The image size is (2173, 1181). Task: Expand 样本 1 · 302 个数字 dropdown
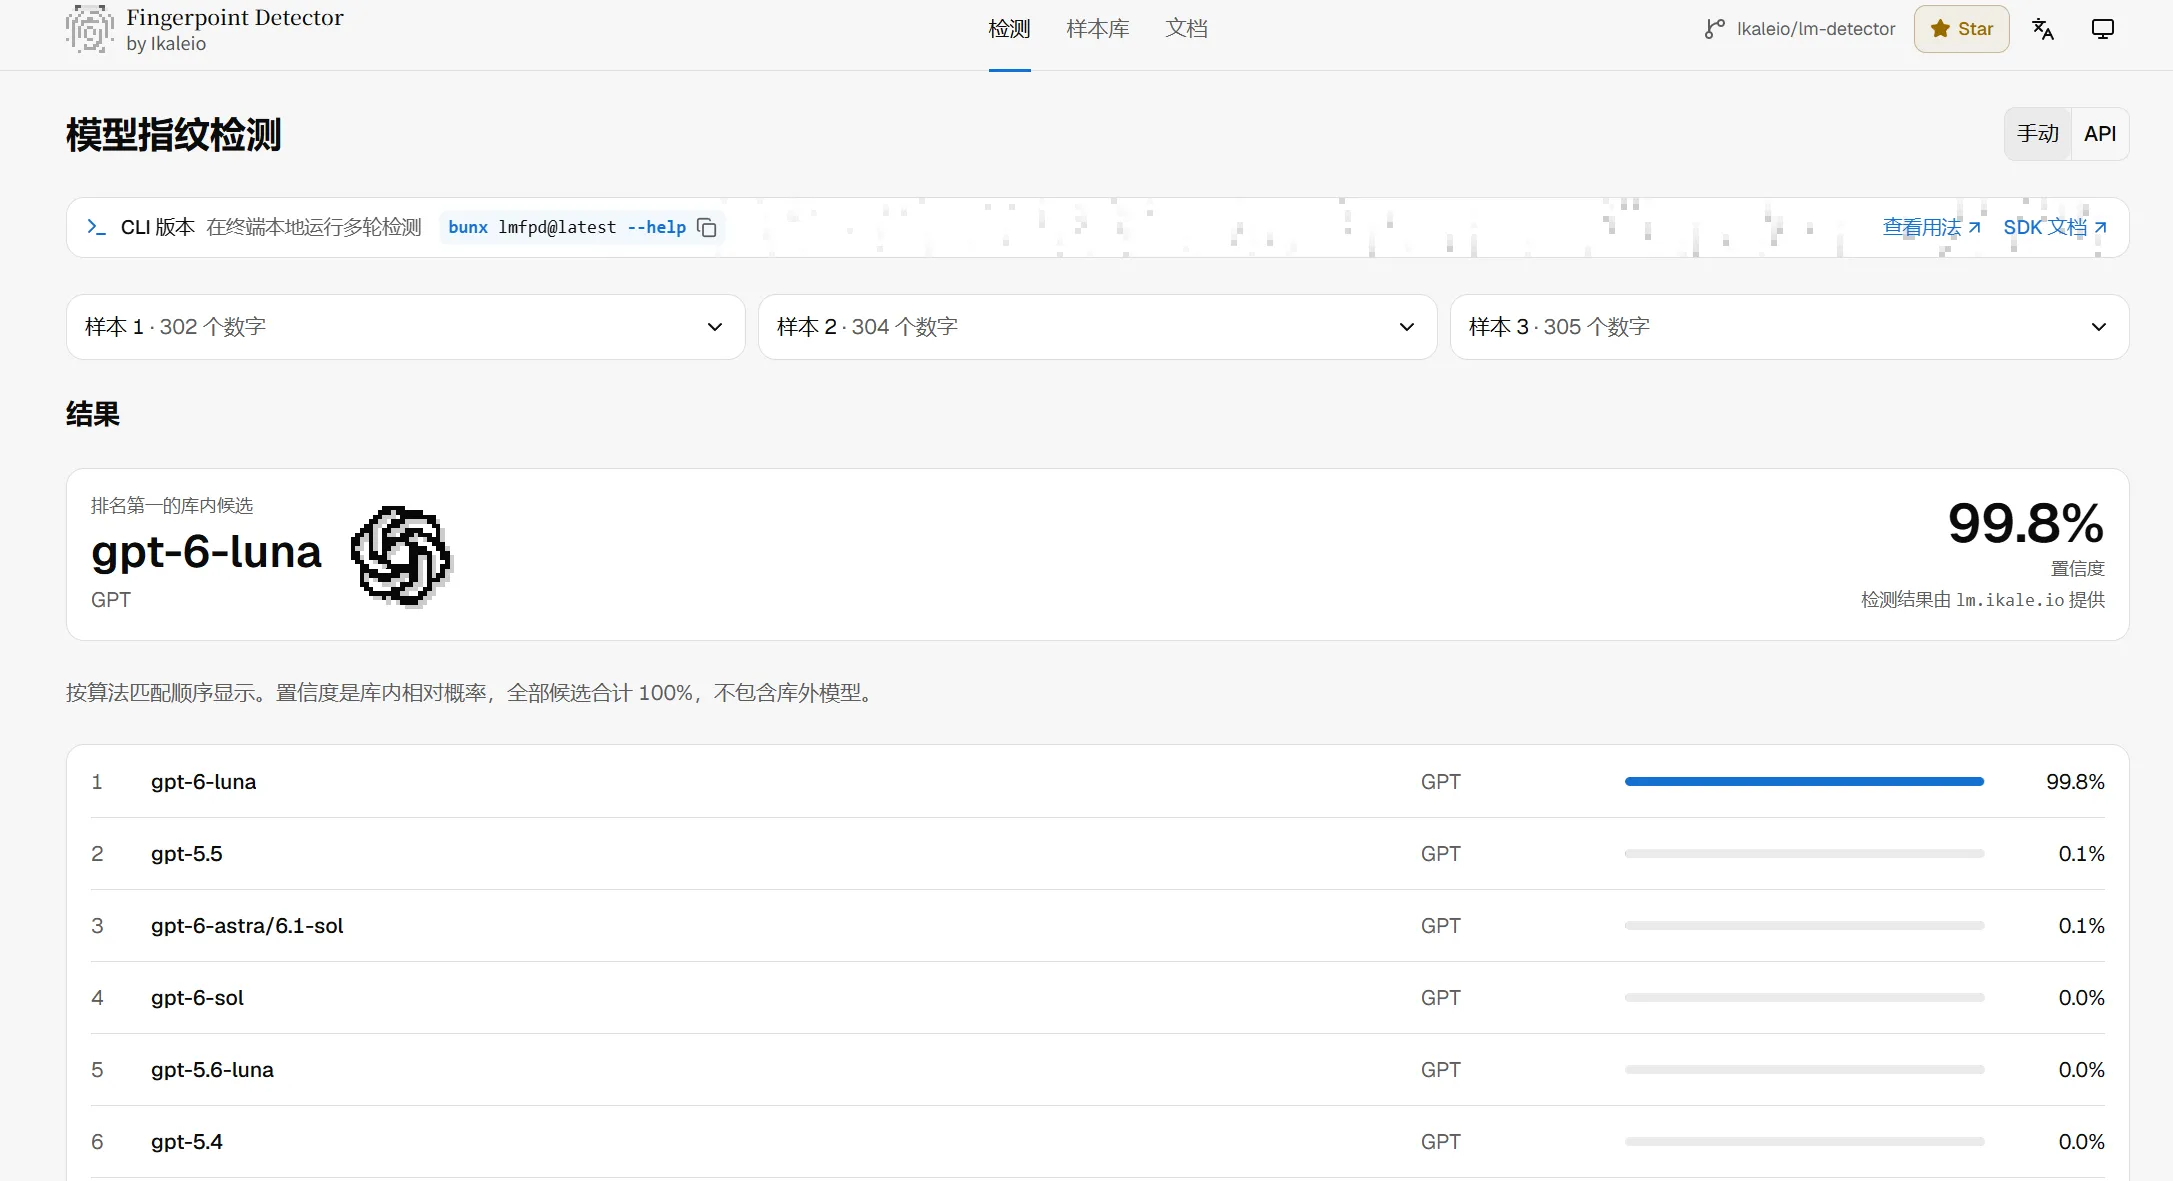405,327
